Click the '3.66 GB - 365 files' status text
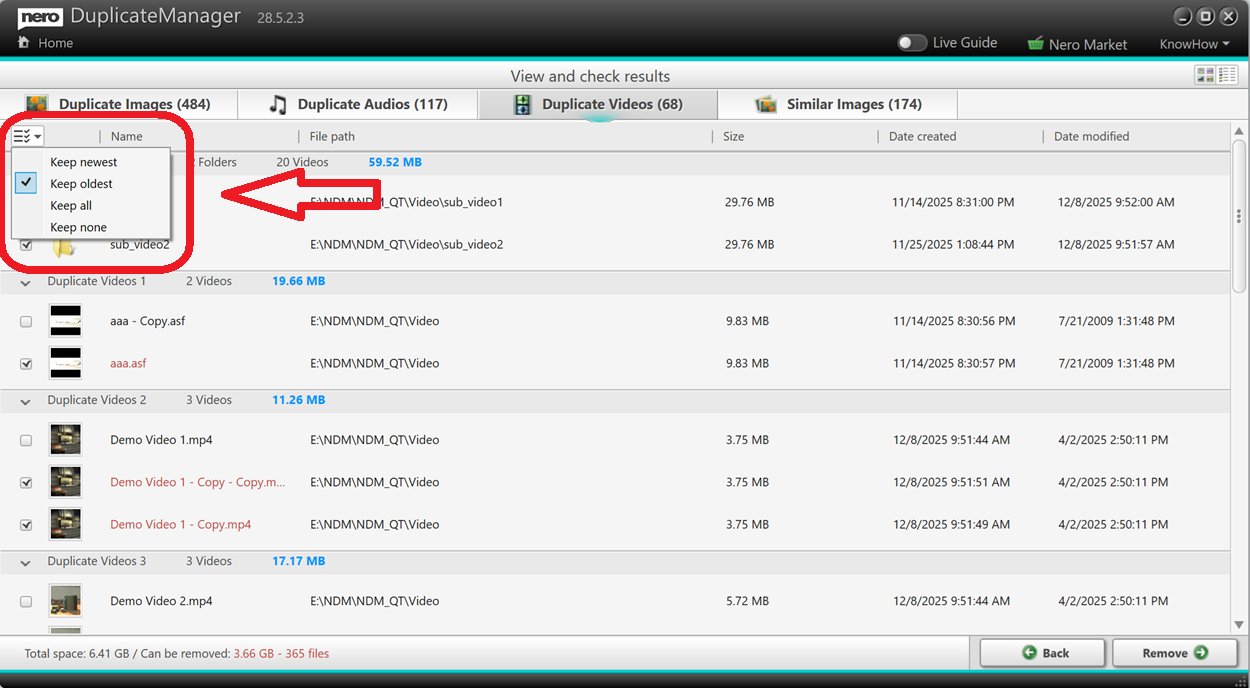Screen dimensions: 1250x688 [281, 654]
